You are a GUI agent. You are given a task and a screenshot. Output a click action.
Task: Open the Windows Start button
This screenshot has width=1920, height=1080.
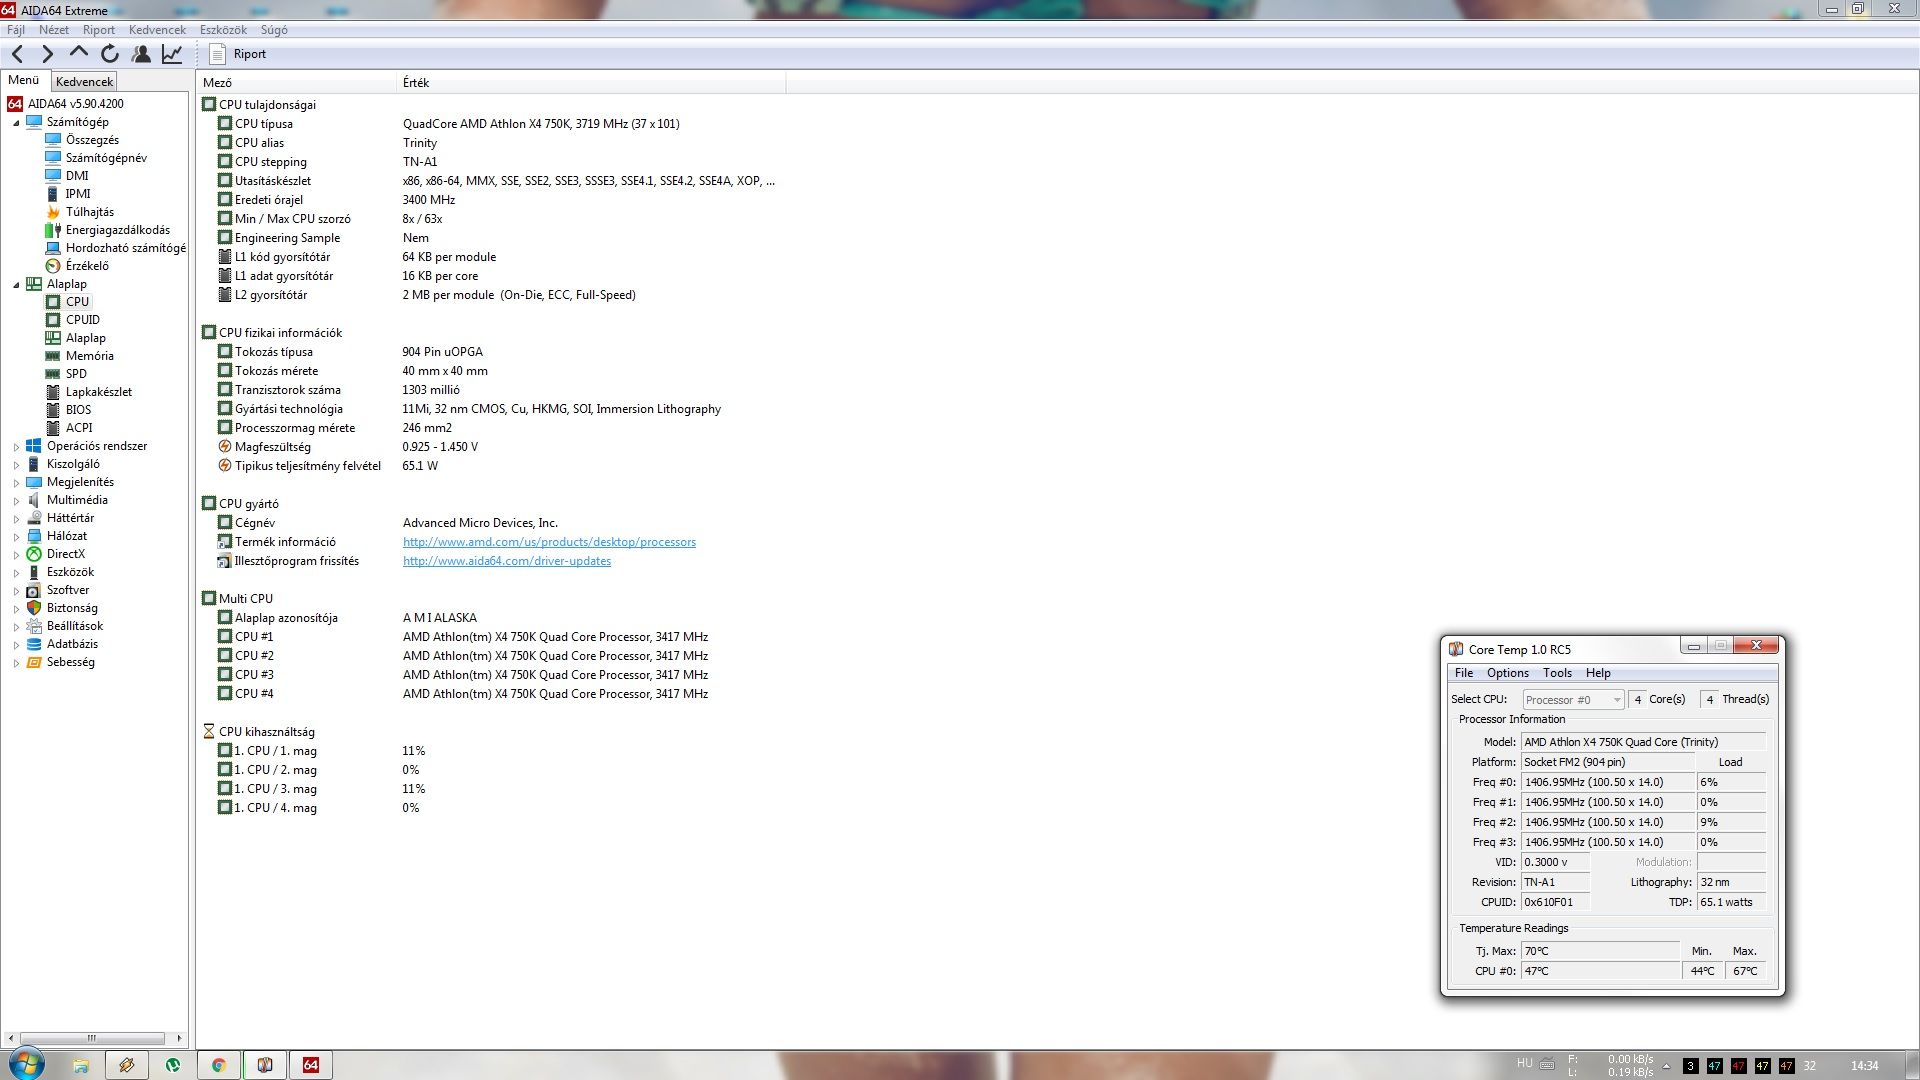(x=26, y=1064)
